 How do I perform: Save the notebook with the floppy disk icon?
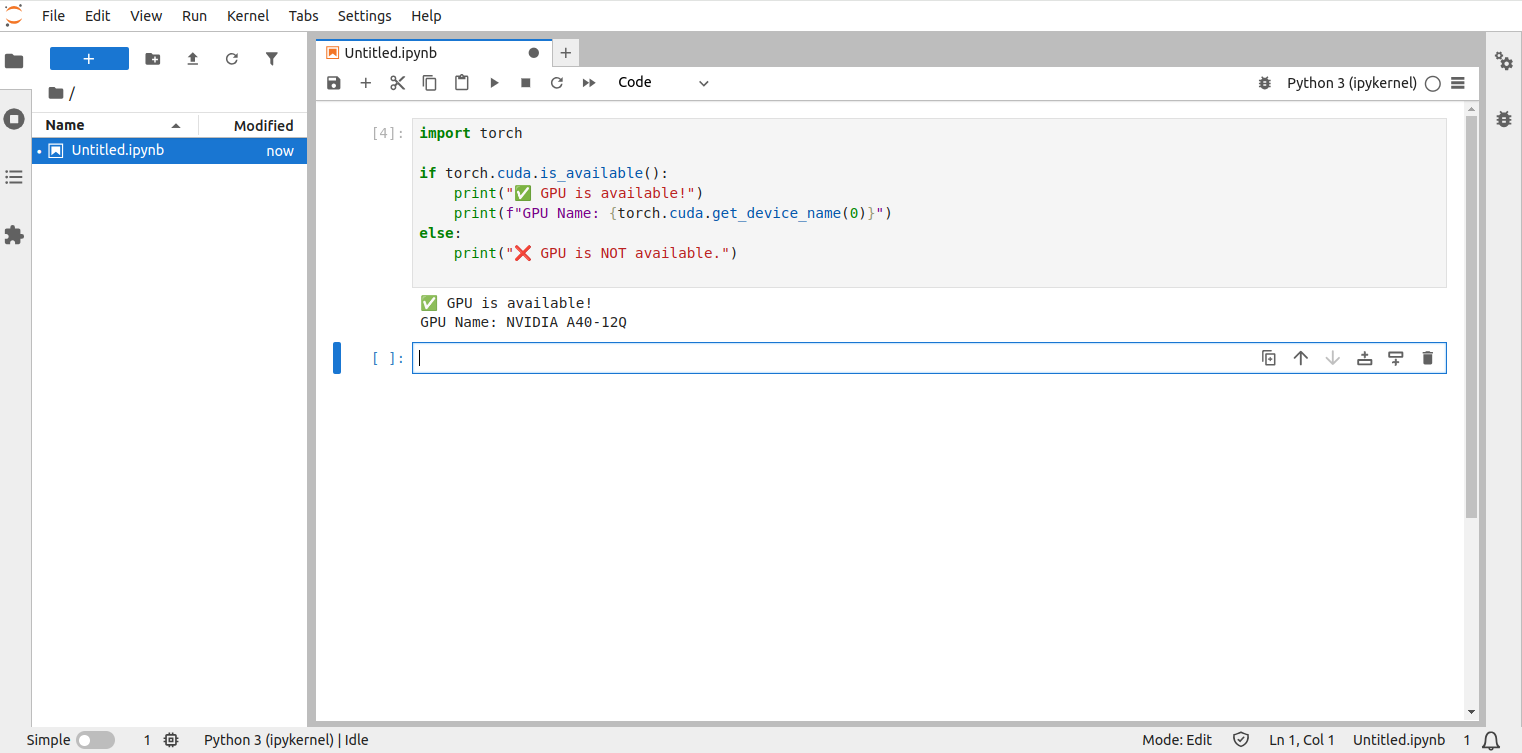click(334, 83)
